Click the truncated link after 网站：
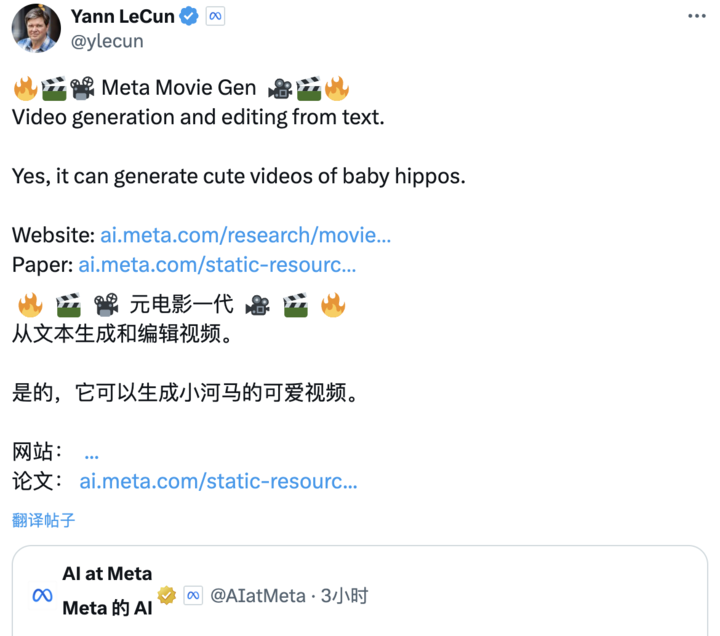Screen dimensions: 720x636 click(x=91, y=452)
